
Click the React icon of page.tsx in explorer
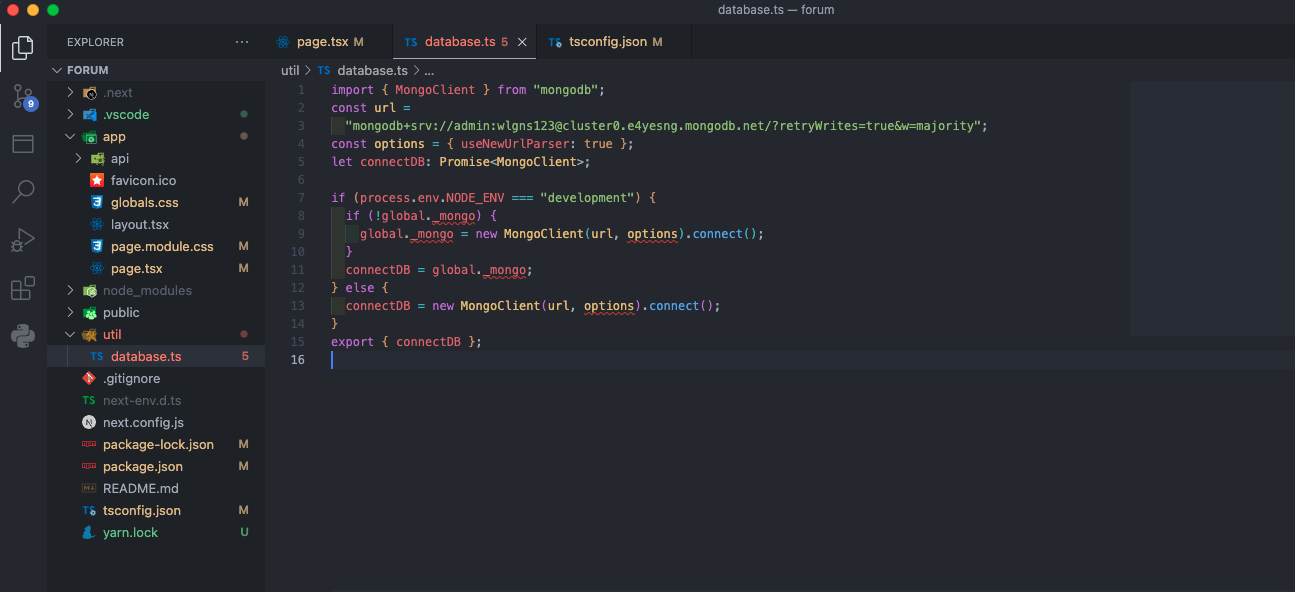pos(97,268)
